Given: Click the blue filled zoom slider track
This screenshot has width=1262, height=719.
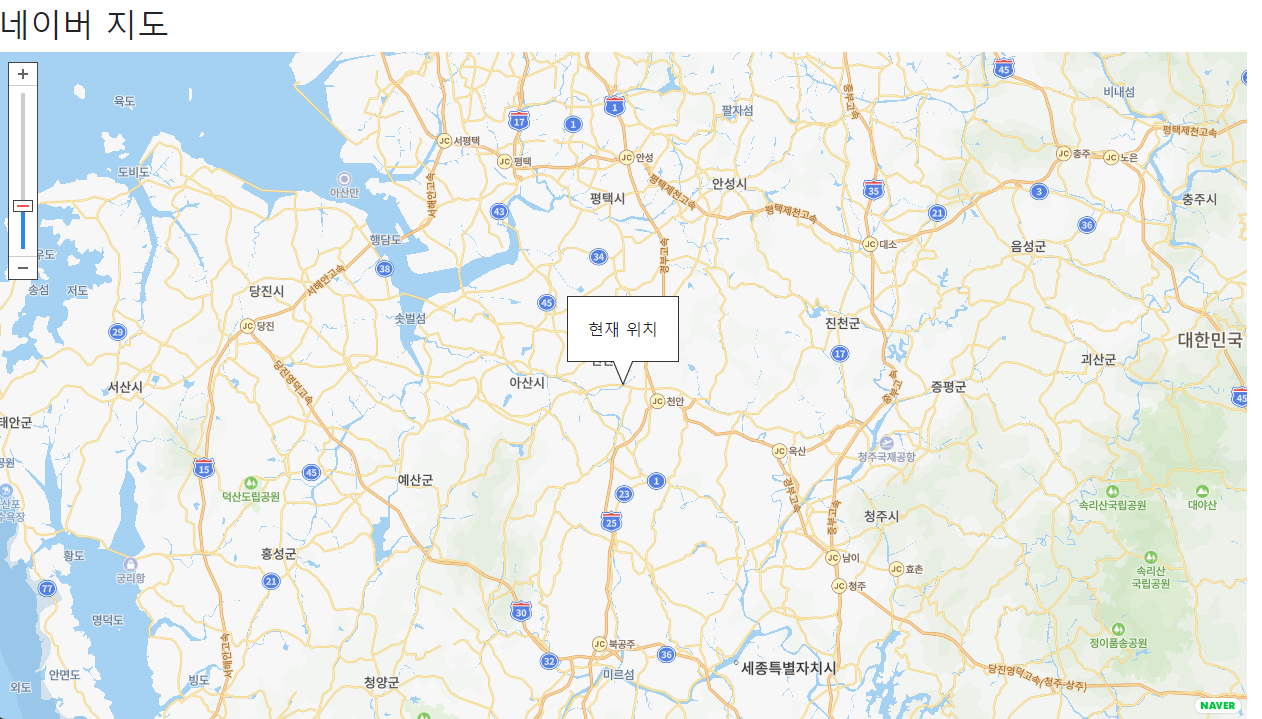Looking at the screenshot, I should pyautogui.click(x=23, y=231).
